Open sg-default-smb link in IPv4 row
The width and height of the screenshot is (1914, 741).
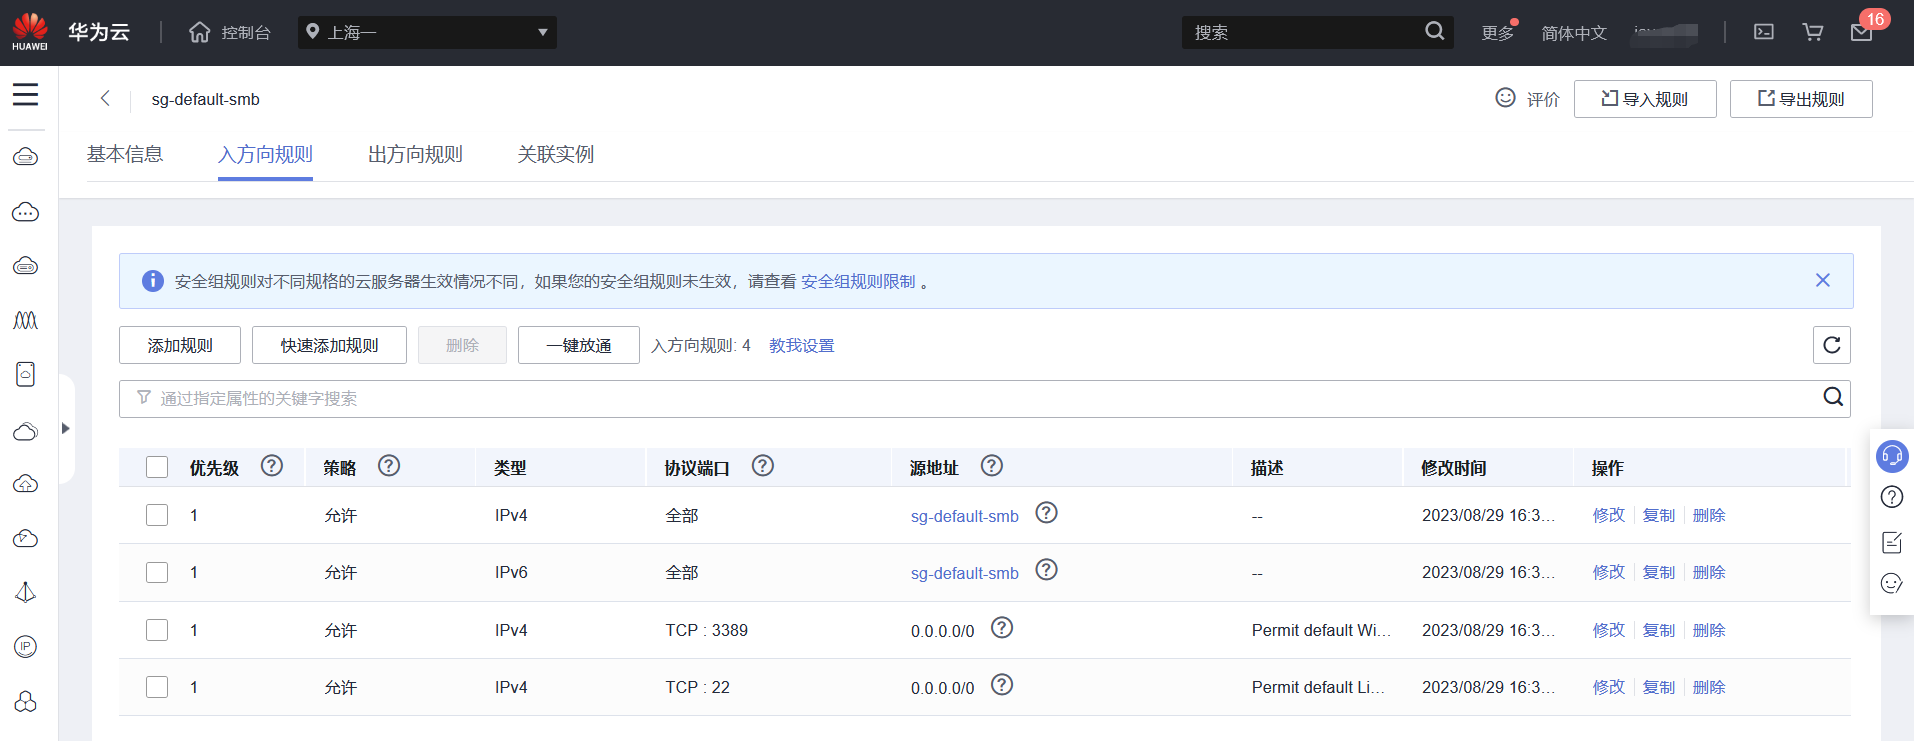[x=965, y=516]
